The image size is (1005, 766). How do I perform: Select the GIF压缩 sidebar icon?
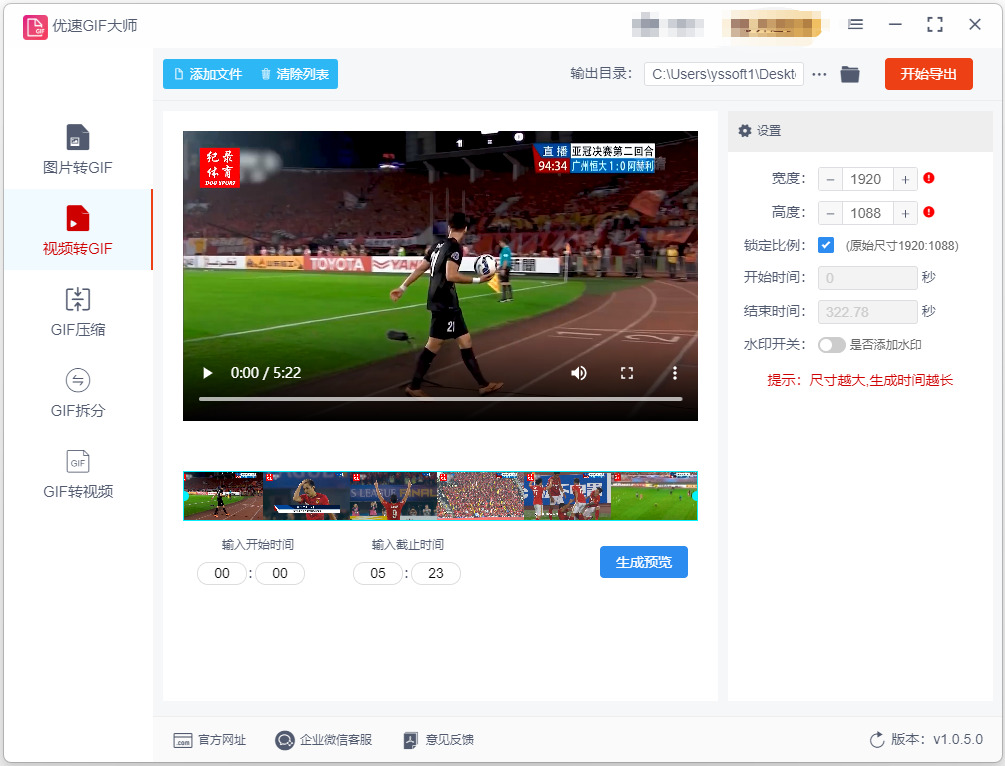click(78, 299)
